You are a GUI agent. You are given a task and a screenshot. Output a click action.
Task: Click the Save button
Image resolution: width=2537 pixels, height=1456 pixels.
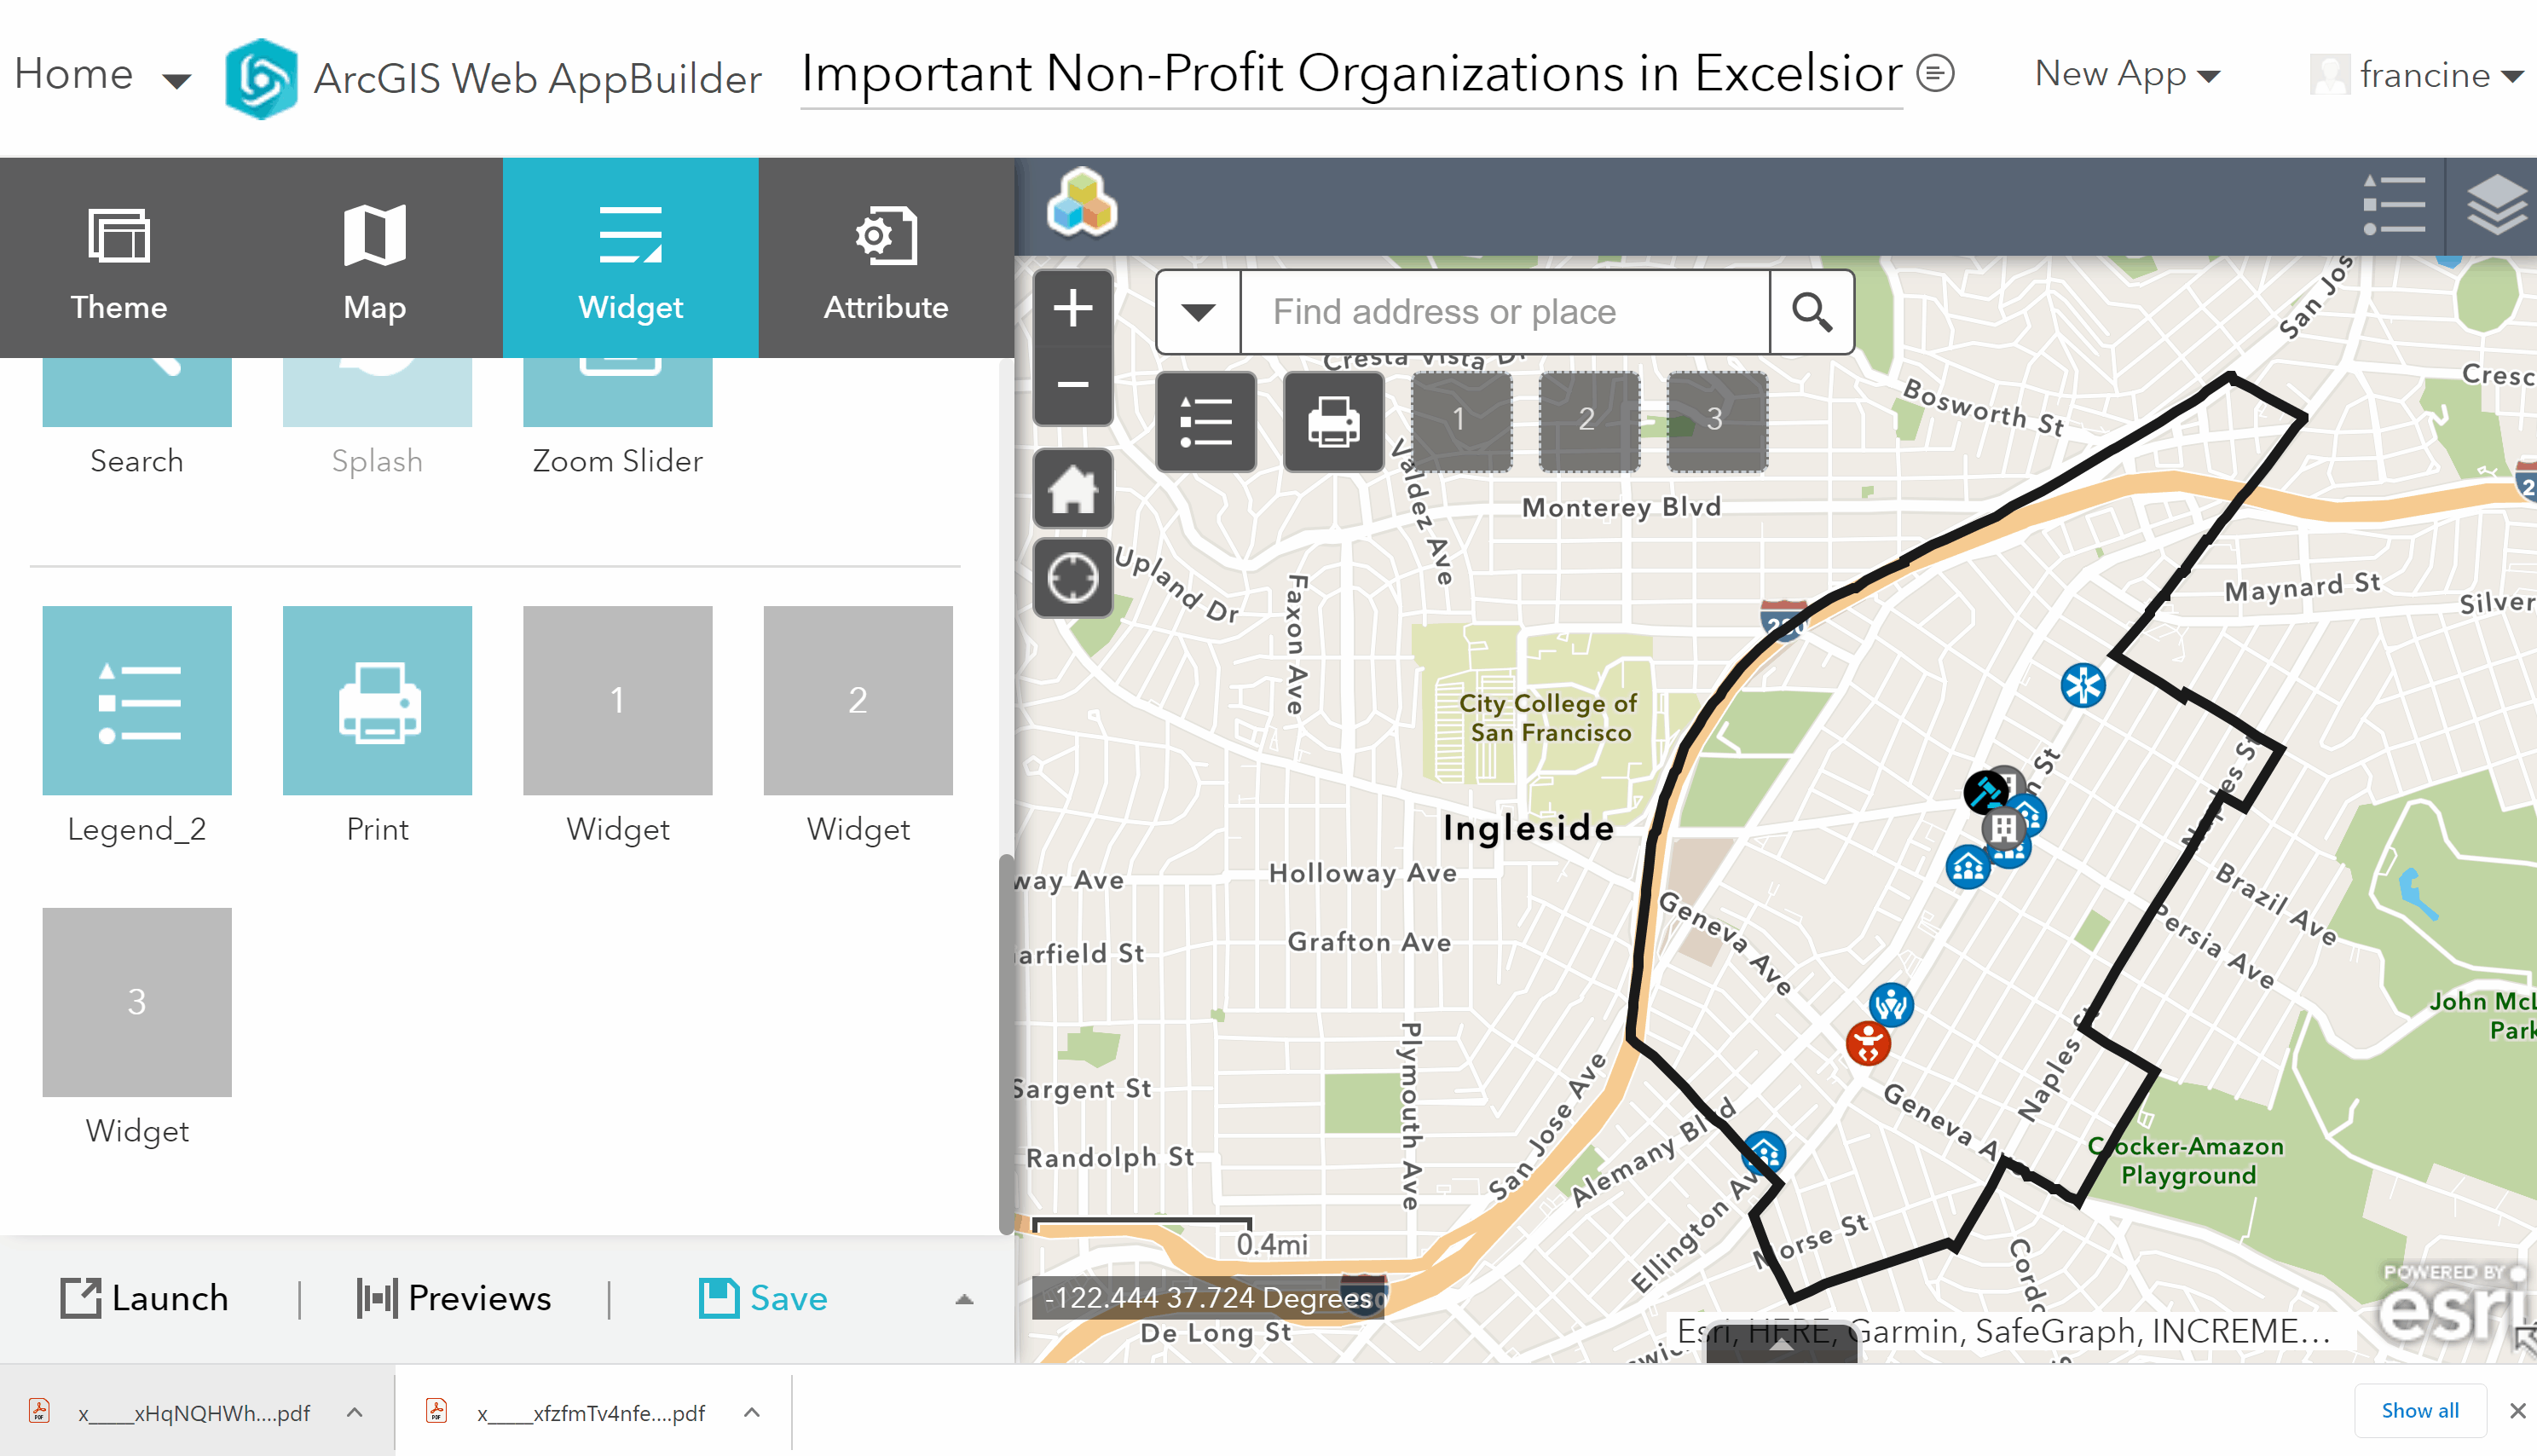tap(763, 1298)
